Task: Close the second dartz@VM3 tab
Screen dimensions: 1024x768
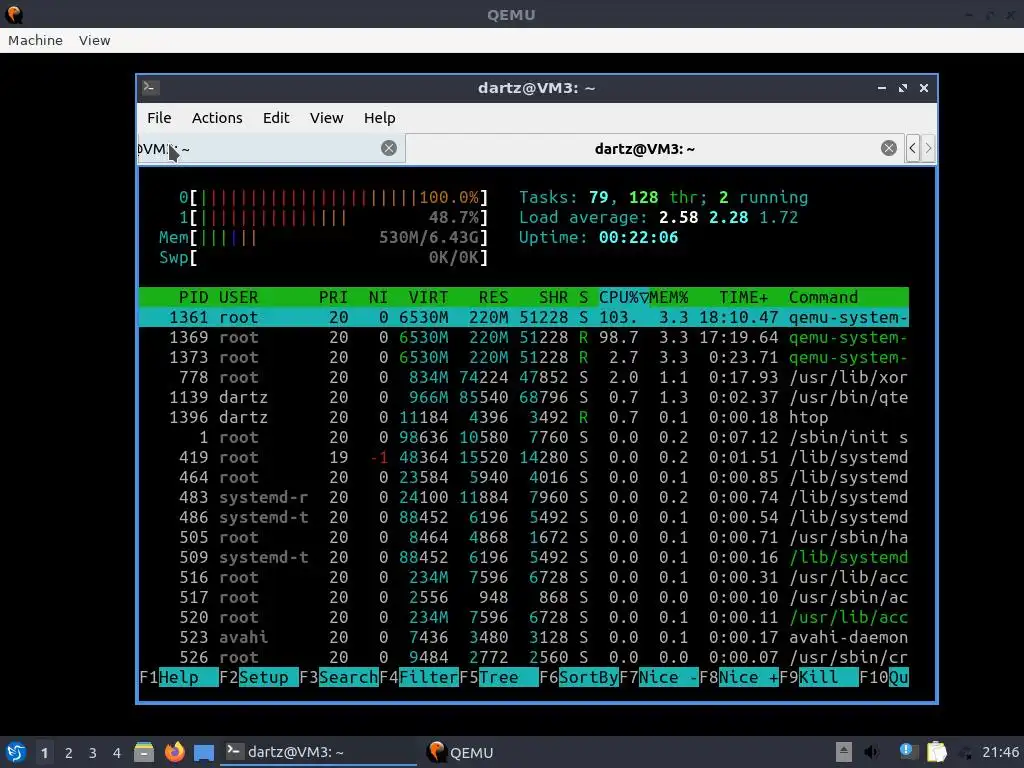Action: [889, 148]
